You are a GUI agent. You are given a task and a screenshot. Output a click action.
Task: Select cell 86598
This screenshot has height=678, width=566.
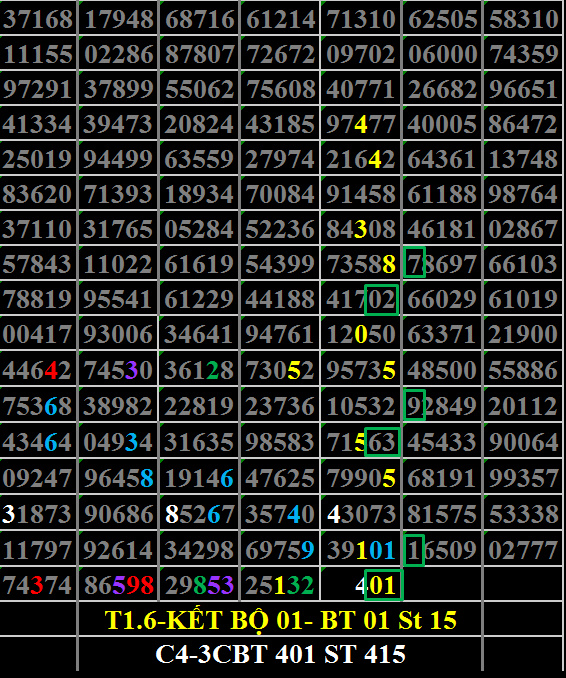(119, 585)
